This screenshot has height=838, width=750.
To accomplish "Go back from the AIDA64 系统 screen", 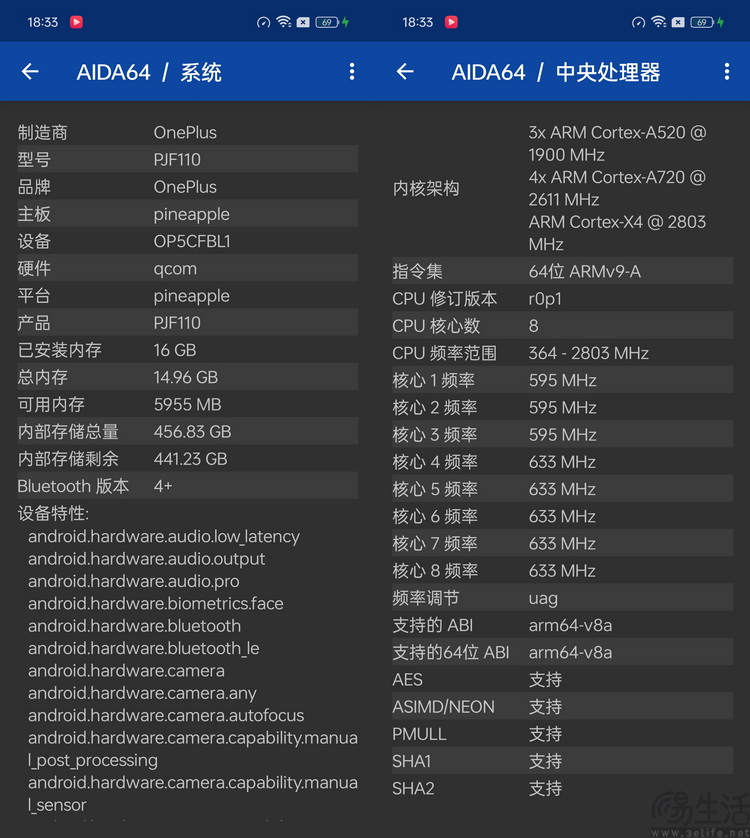I will pyautogui.click(x=30, y=72).
